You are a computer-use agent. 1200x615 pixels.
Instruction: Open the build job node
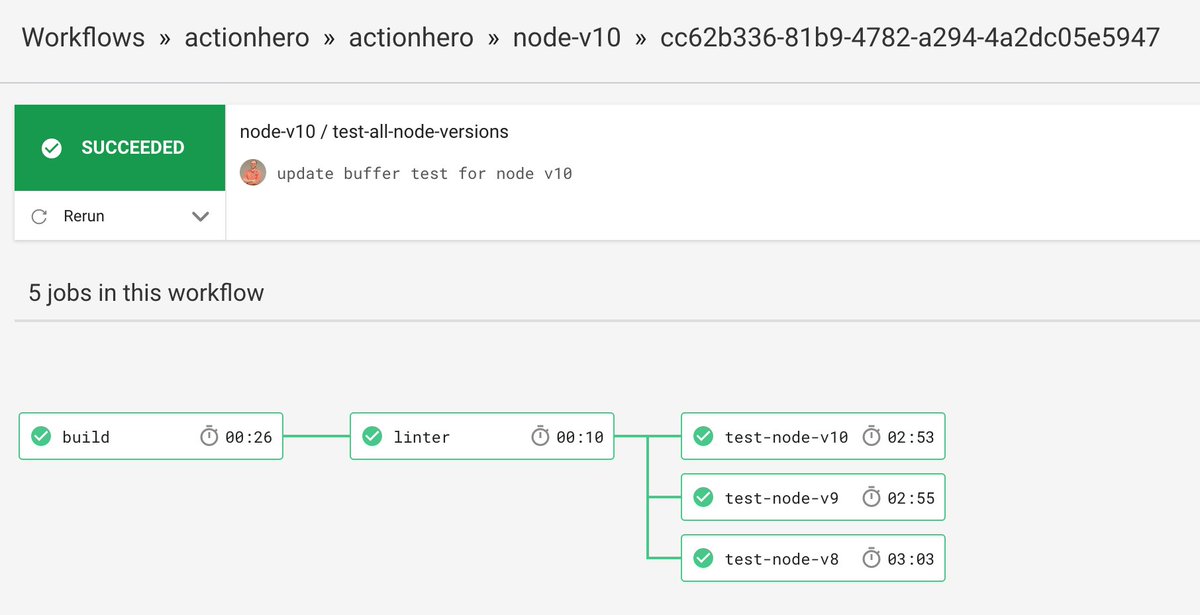coord(151,436)
